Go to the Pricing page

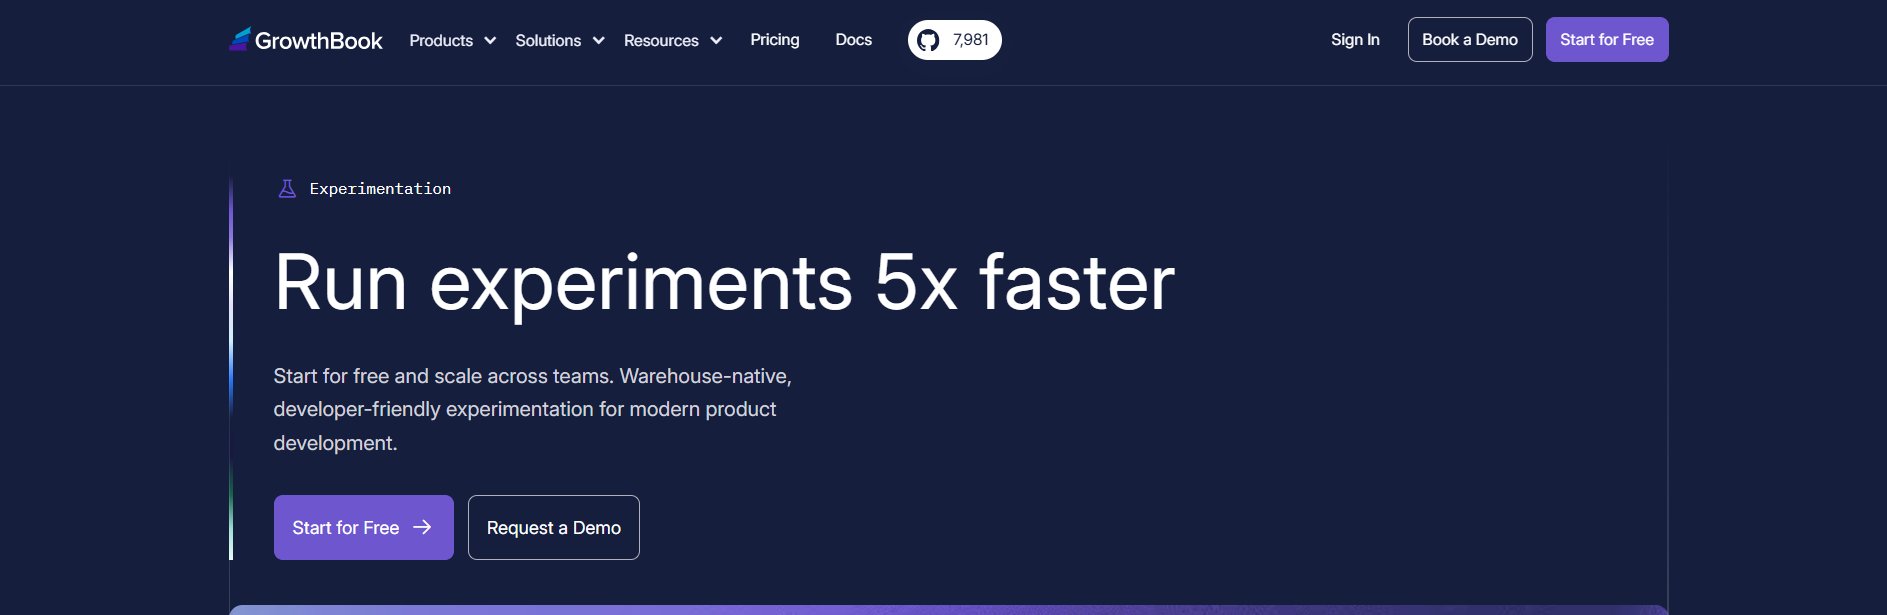point(775,40)
